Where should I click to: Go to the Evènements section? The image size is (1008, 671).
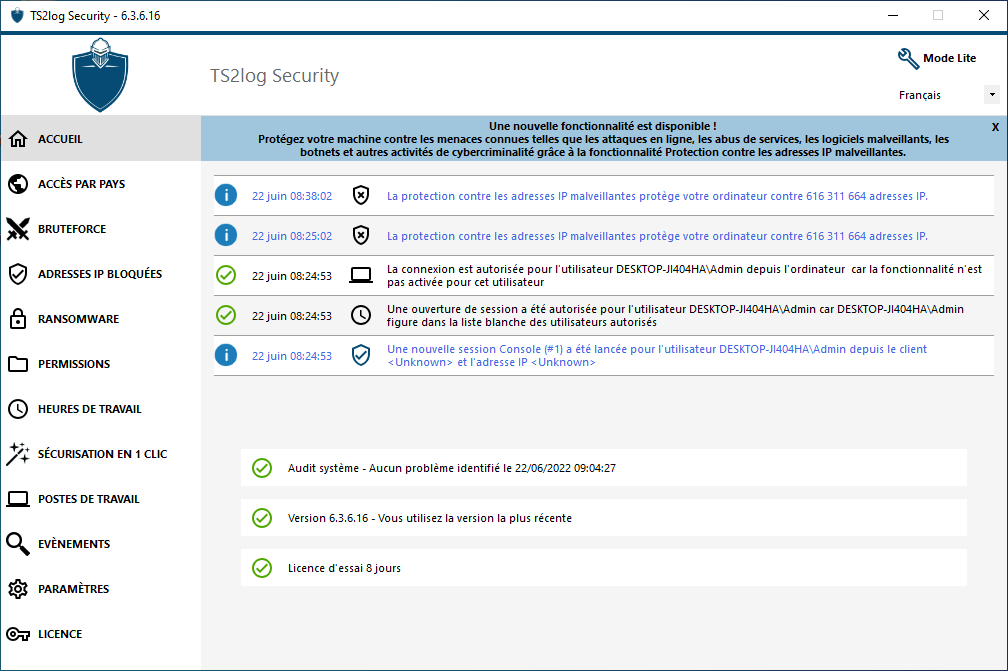click(x=101, y=544)
